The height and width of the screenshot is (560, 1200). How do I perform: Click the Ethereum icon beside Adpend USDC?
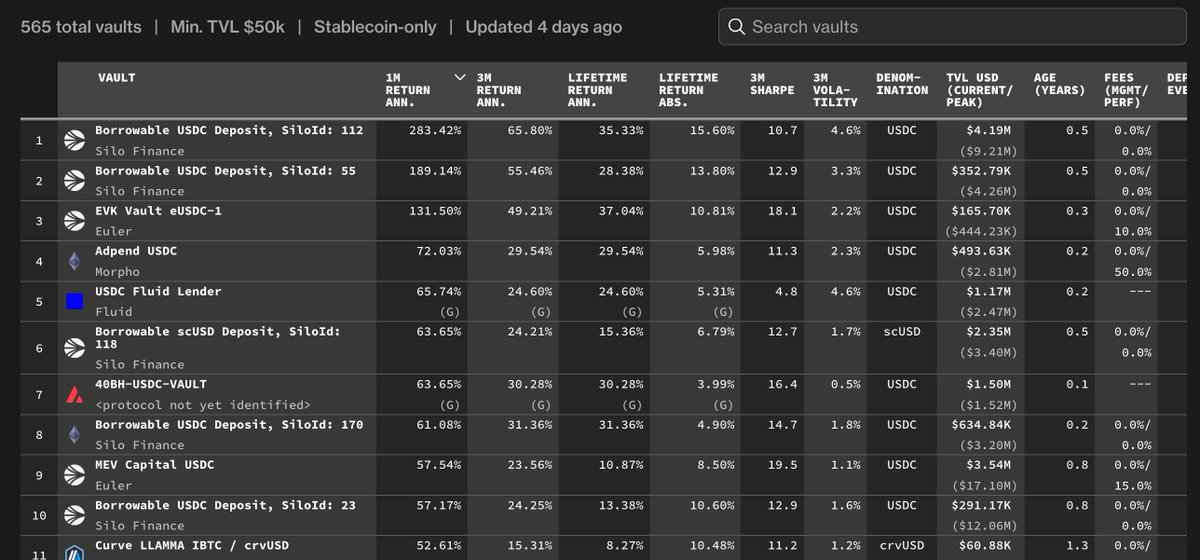pyautogui.click(x=74, y=261)
